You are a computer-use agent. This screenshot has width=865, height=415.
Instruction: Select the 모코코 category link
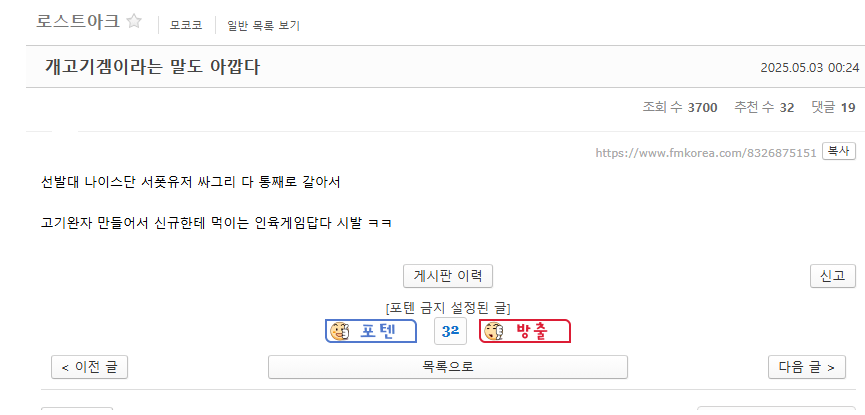click(x=186, y=25)
